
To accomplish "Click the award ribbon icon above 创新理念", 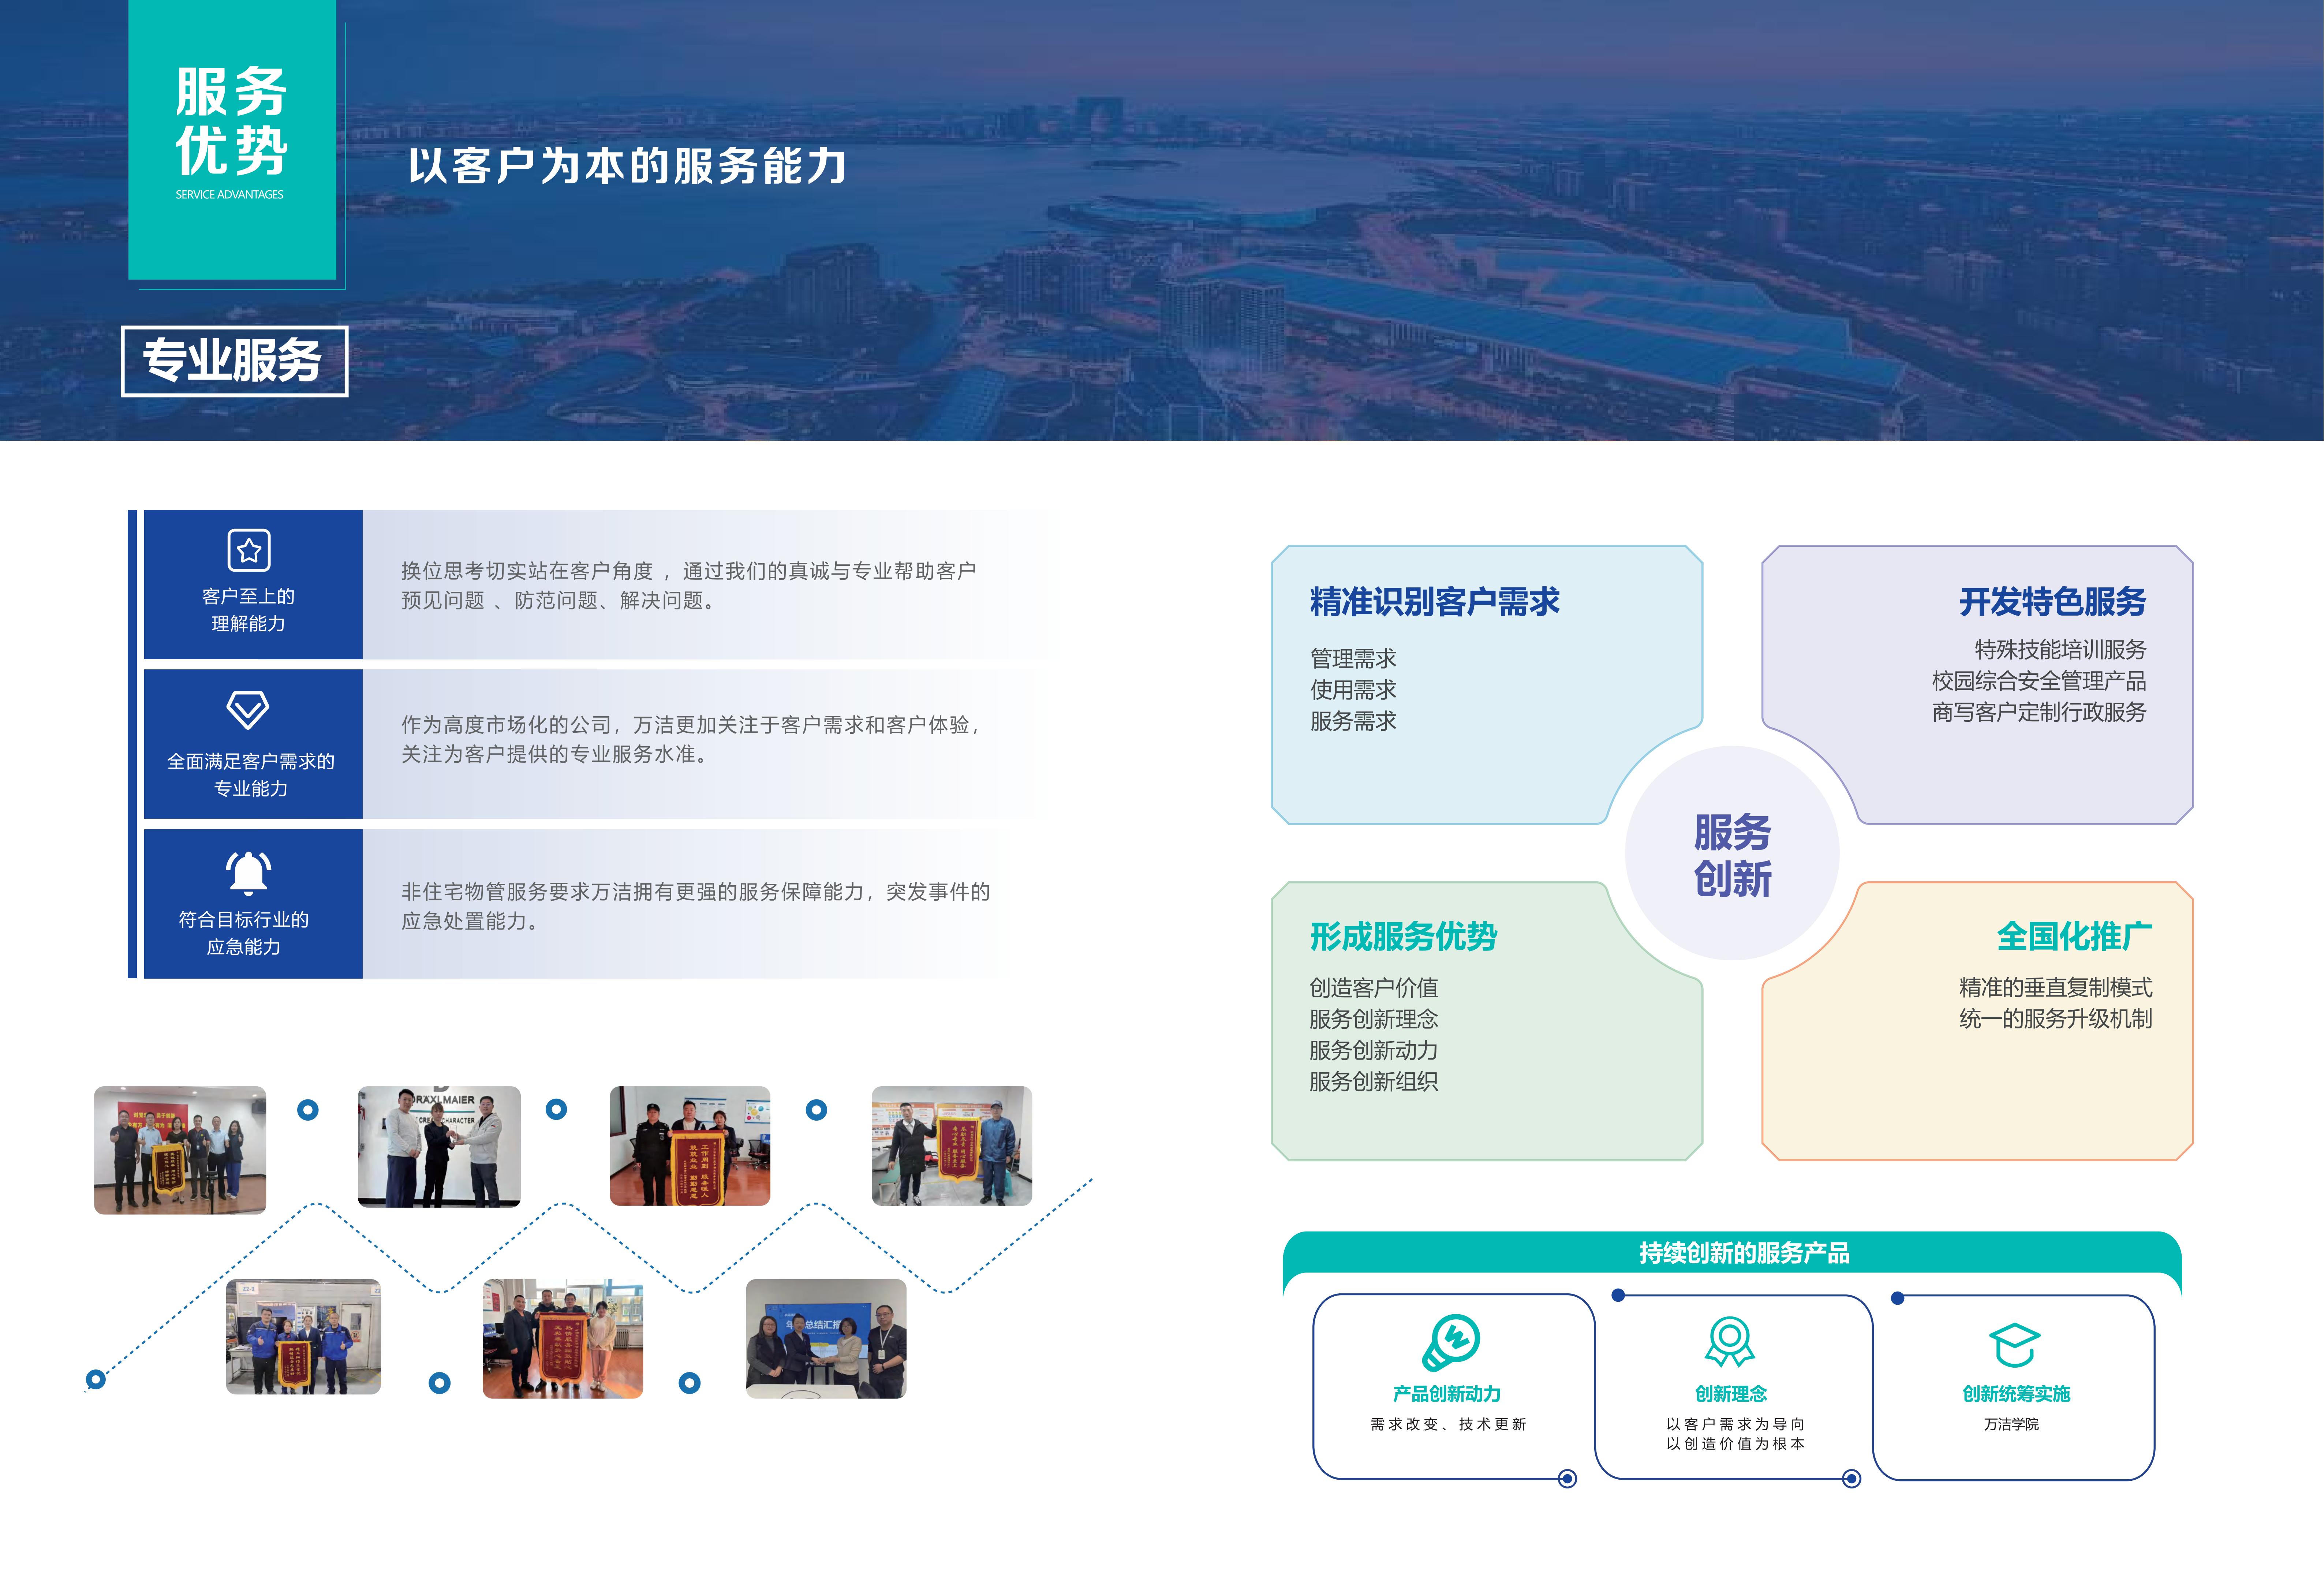I will [x=1730, y=1342].
